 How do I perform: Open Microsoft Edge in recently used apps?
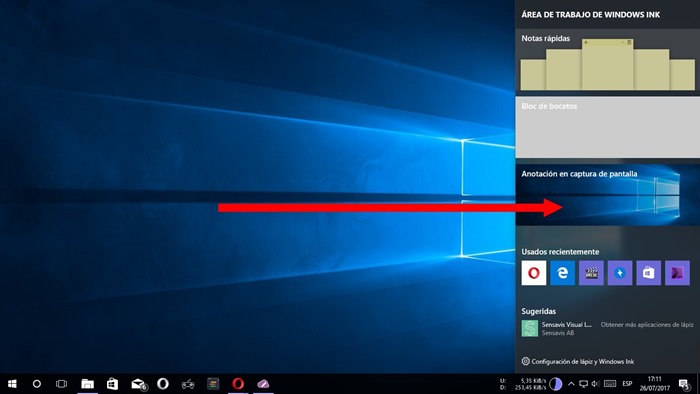[x=562, y=273]
